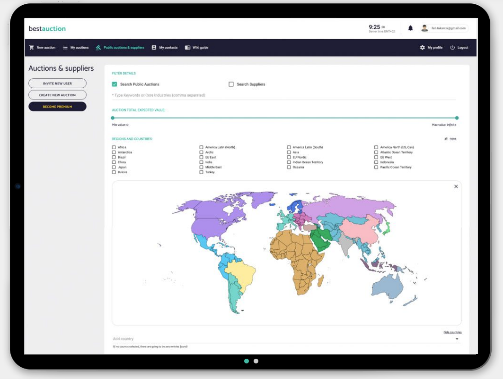This screenshot has height=379, width=503.
Task: Check the Search Suppliers checkbox
Action: [x=231, y=84]
